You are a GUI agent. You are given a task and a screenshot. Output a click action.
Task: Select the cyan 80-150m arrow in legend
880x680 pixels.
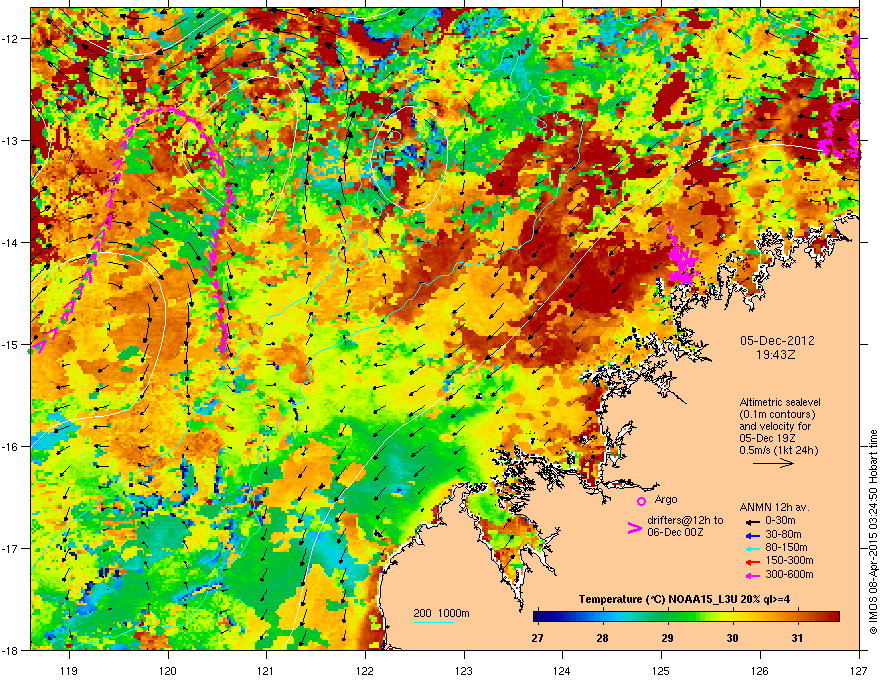tap(751, 548)
